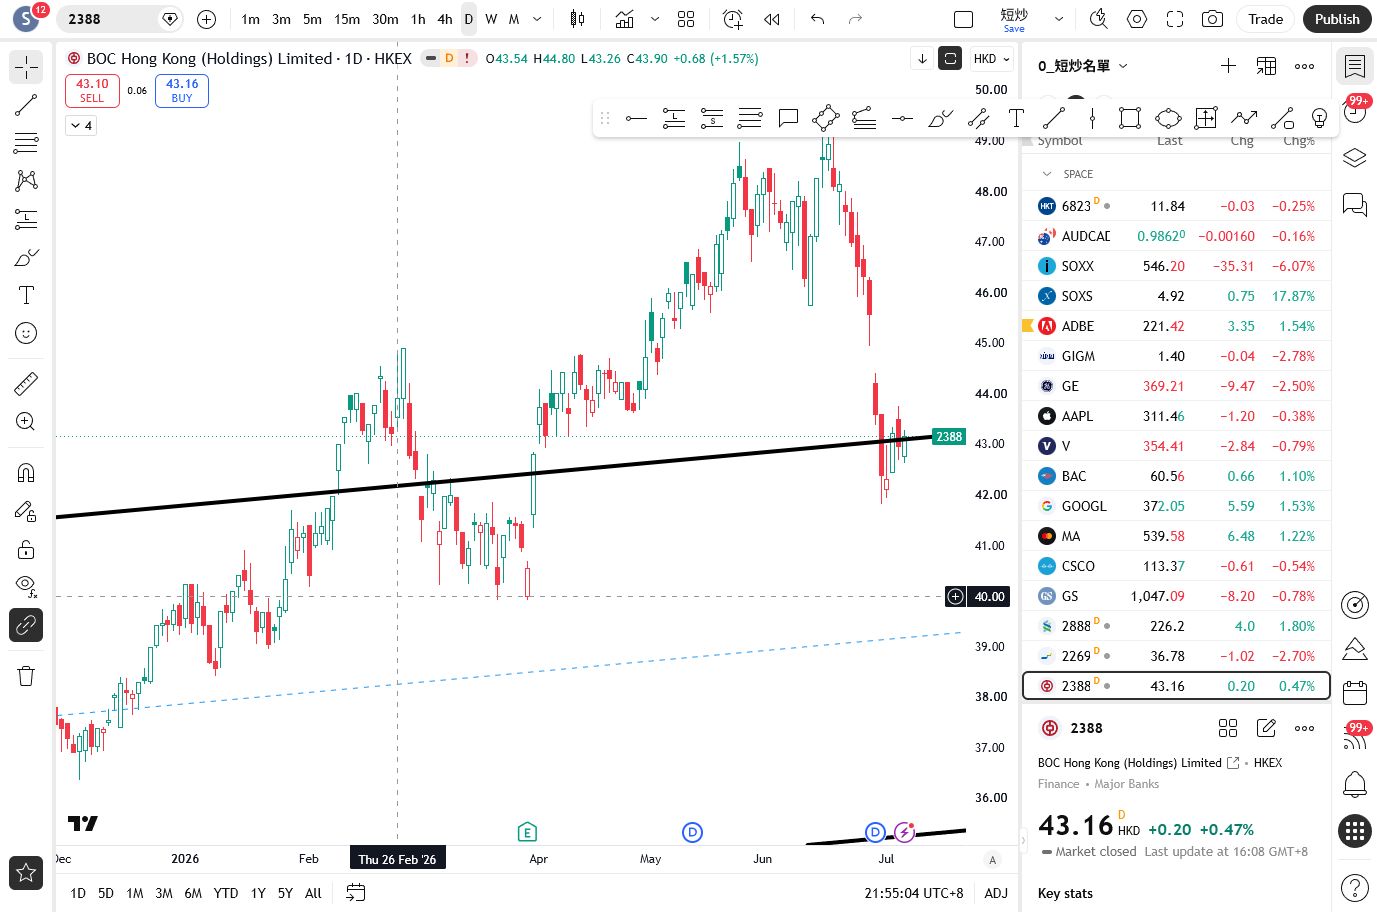Screen dimensions: 1377x912
Task: Pick the ellipse tool in floating toolbar
Action: coord(1168,119)
